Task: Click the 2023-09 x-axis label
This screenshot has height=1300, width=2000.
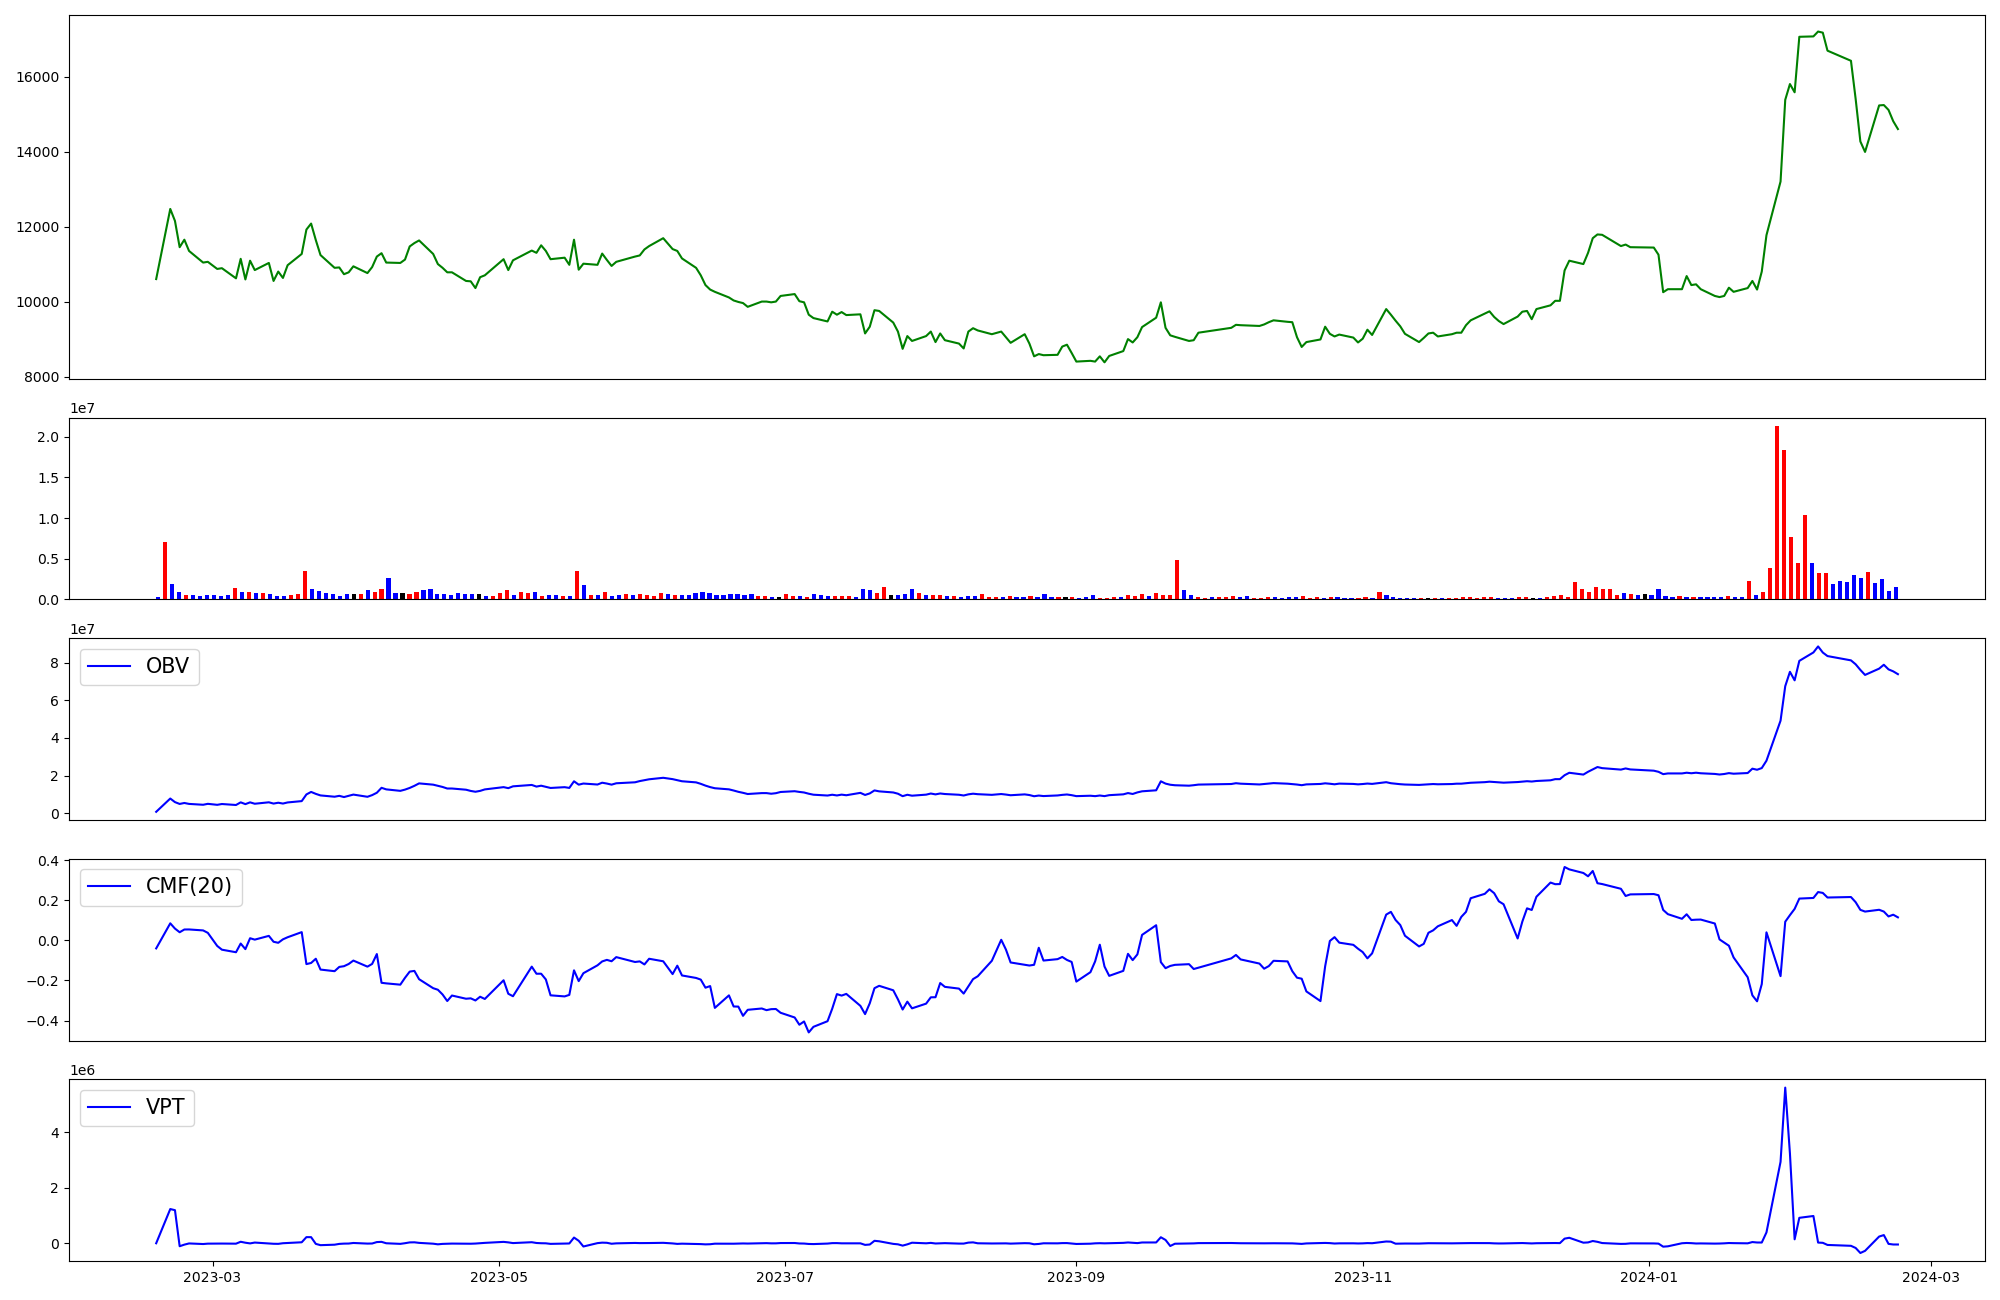Action: point(1076,1277)
